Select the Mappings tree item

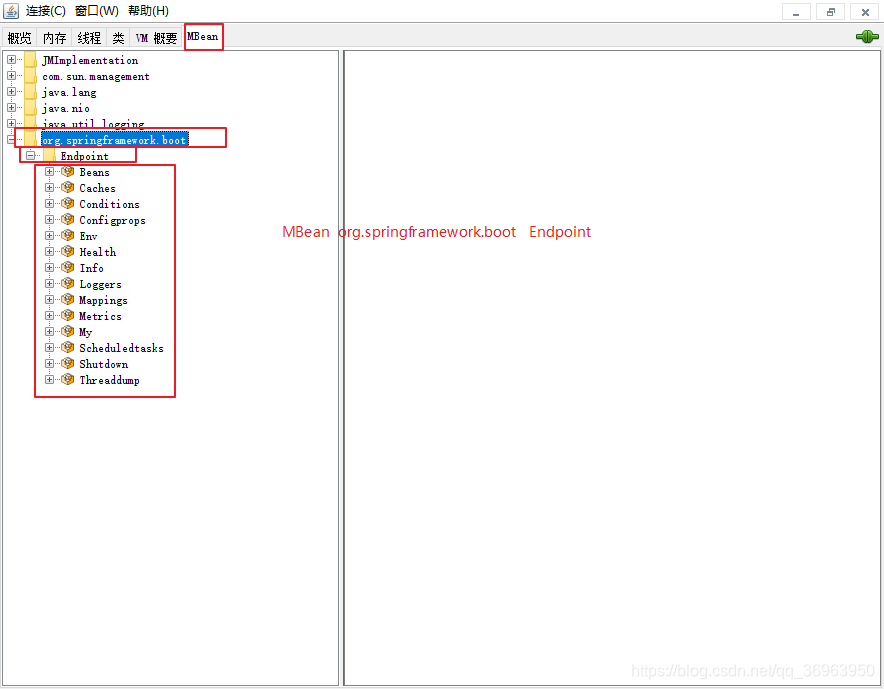tap(103, 301)
